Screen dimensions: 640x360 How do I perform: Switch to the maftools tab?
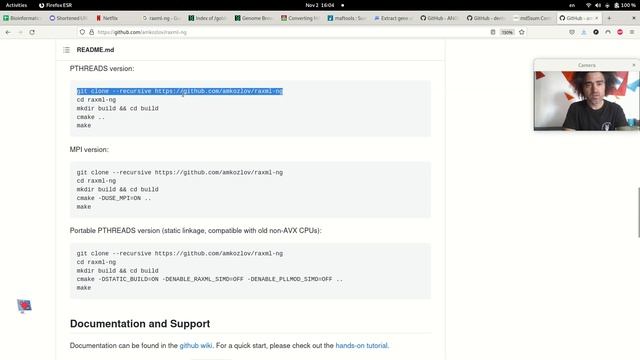coord(347,18)
